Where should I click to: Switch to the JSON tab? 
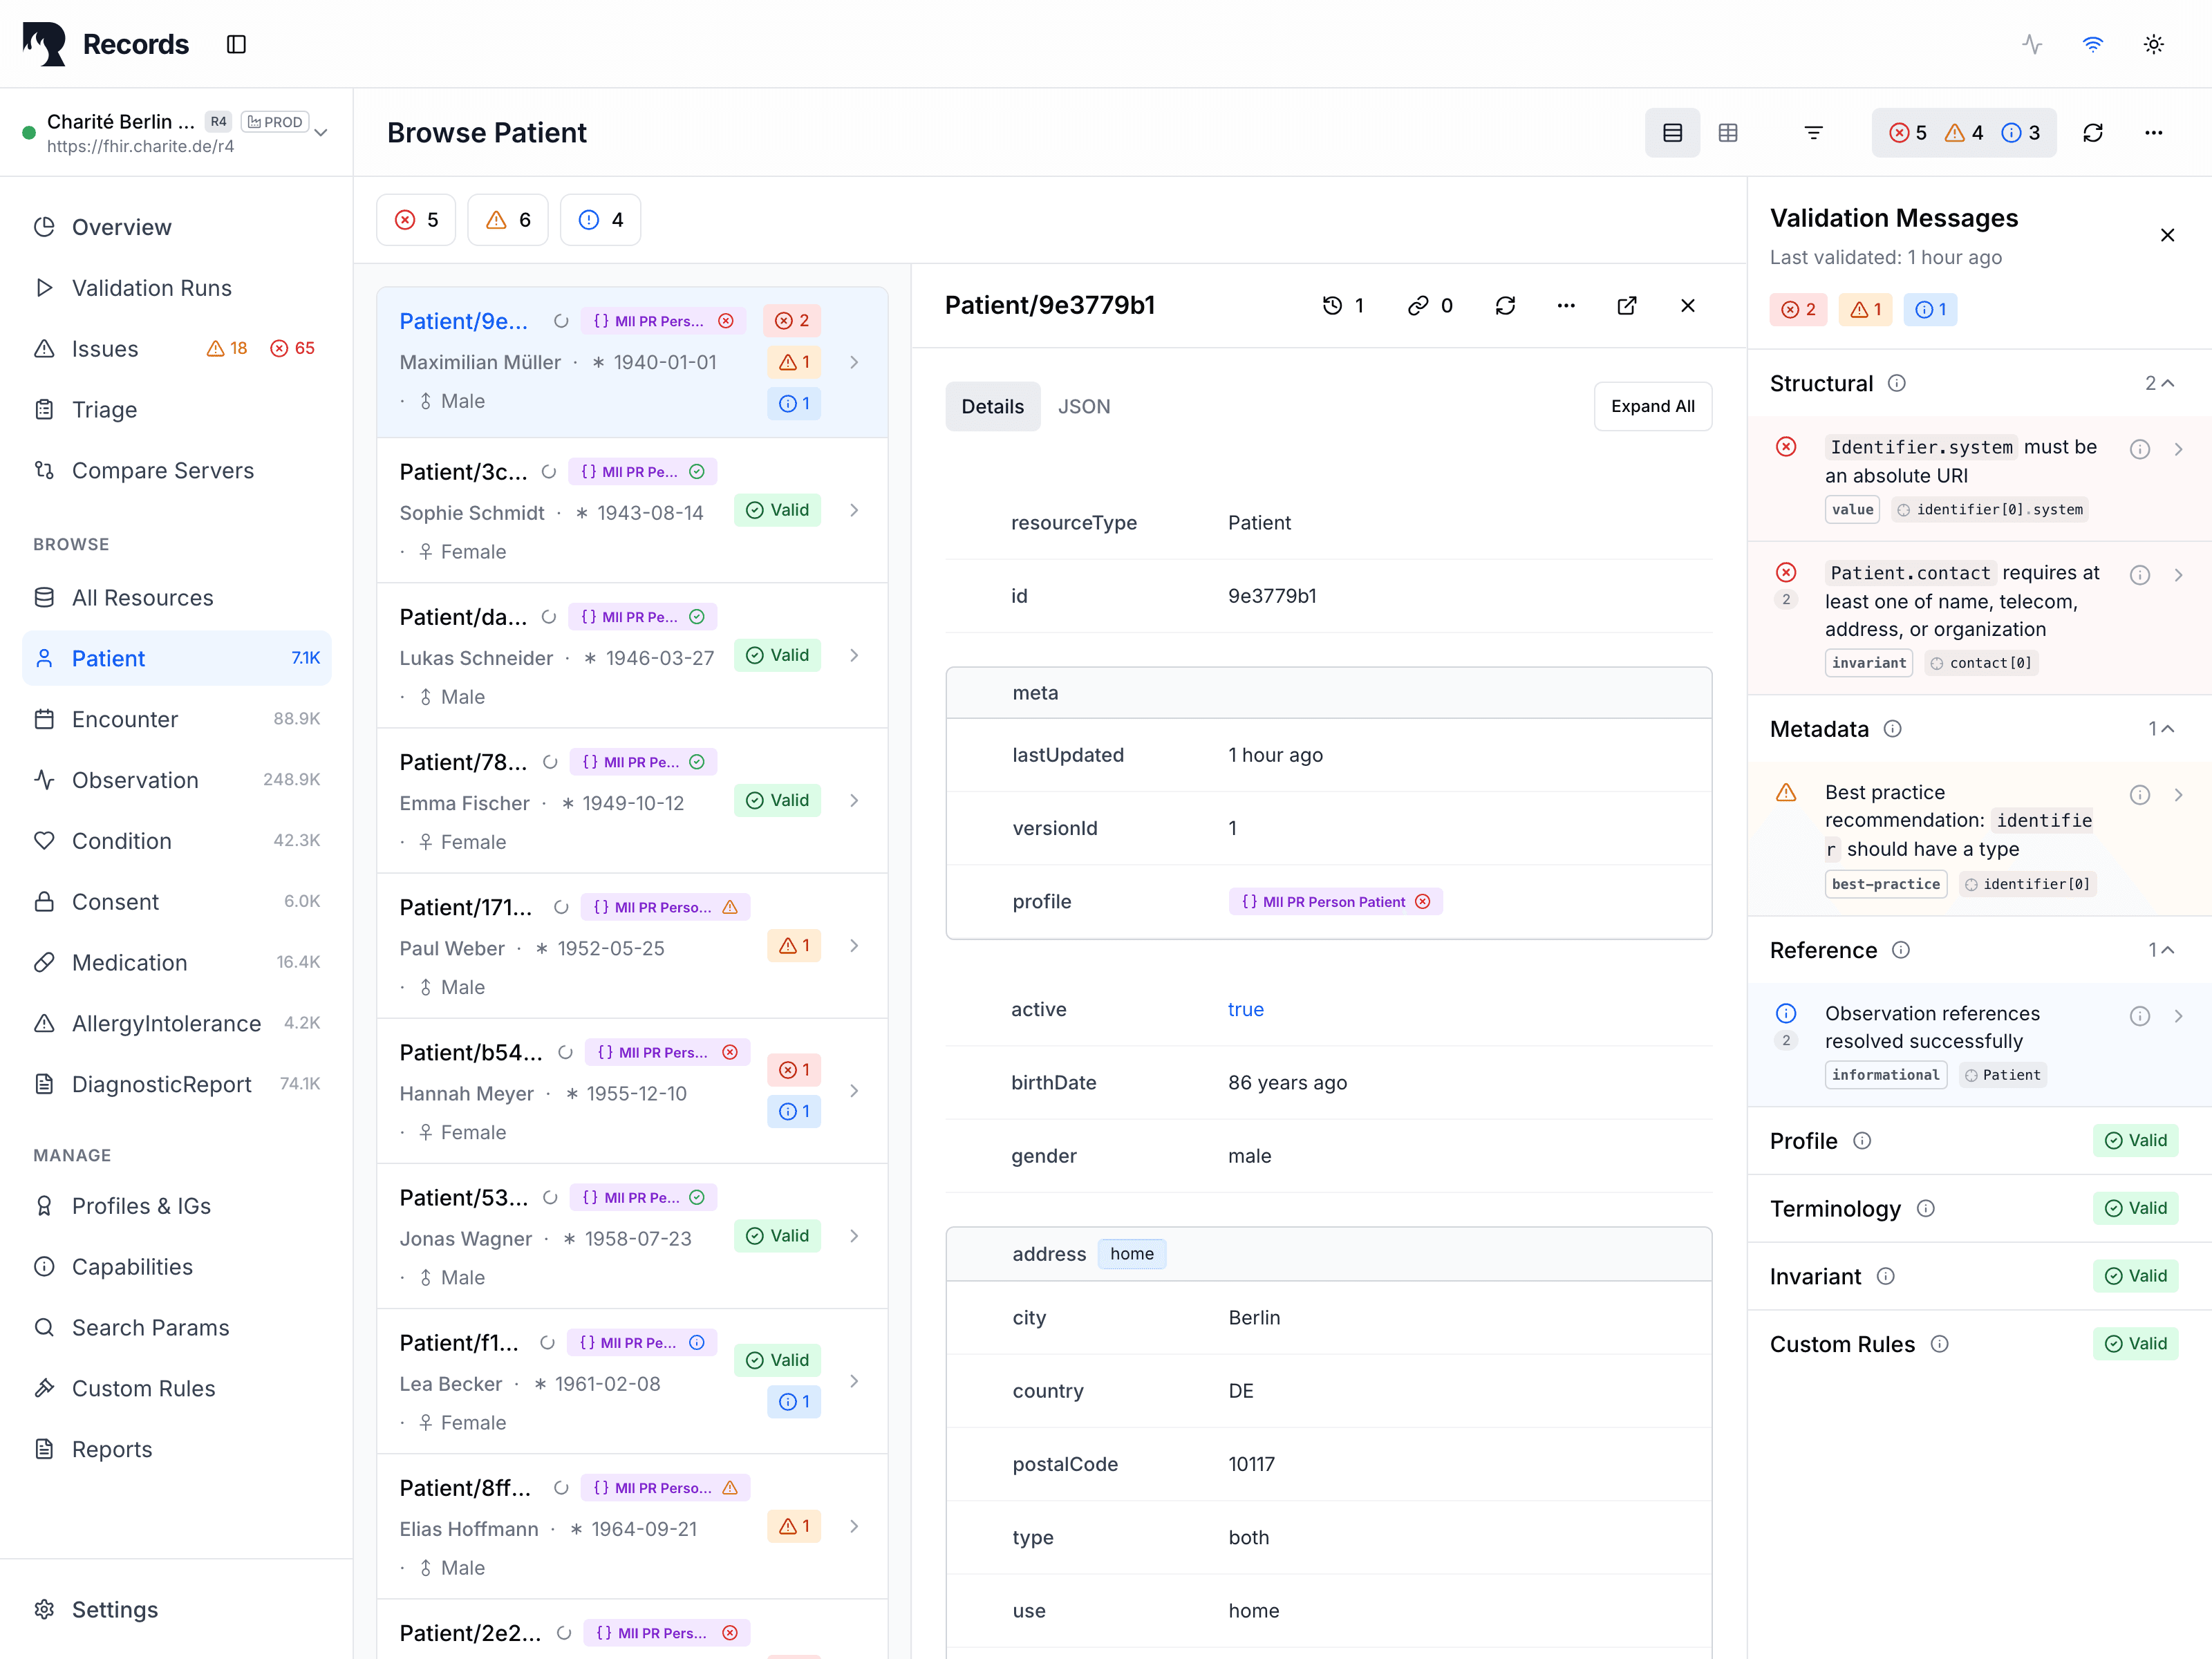tap(1083, 407)
